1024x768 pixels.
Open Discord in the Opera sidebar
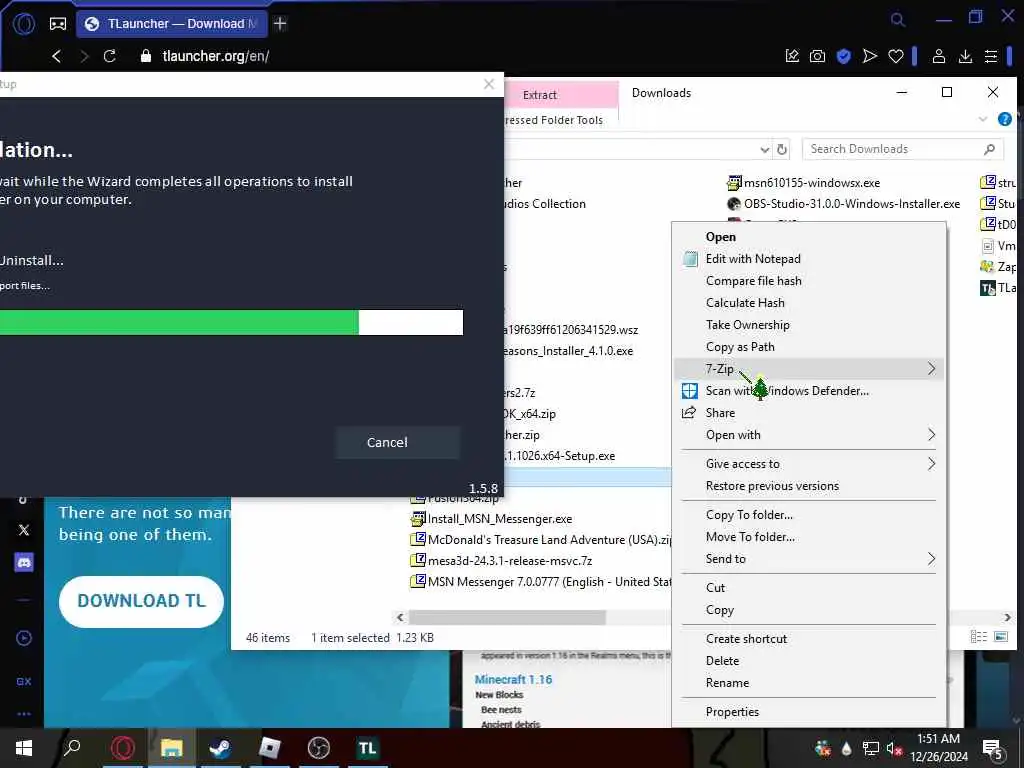pos(24,562)
